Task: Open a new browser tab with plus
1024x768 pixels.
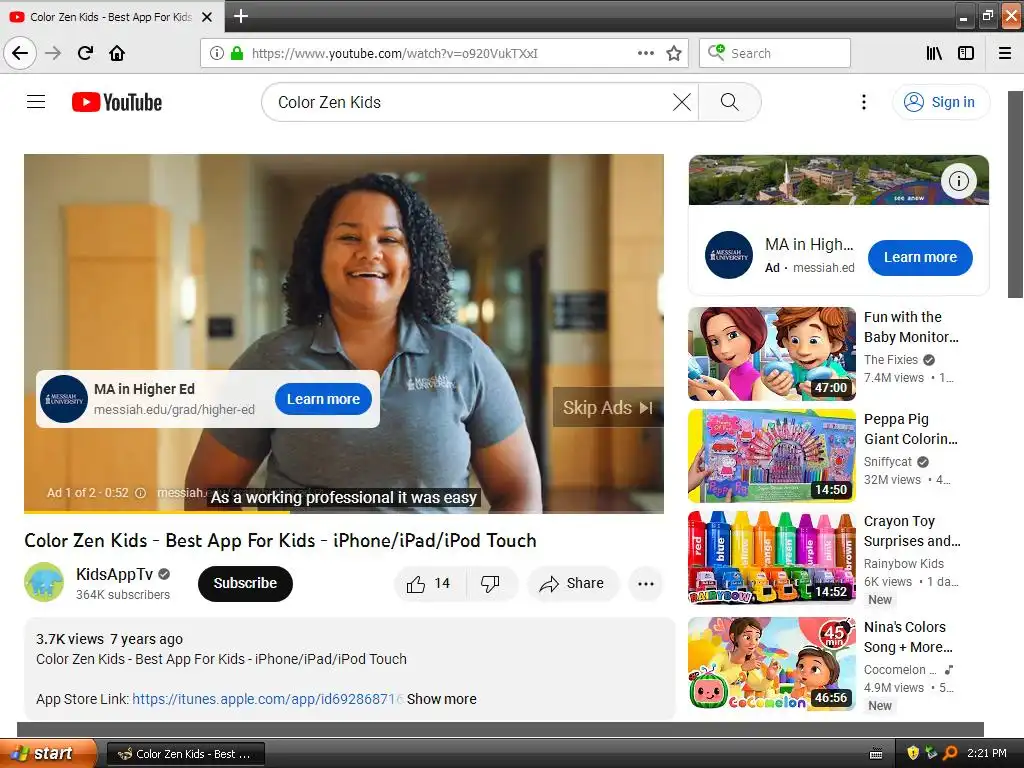Action: point(240,16)
